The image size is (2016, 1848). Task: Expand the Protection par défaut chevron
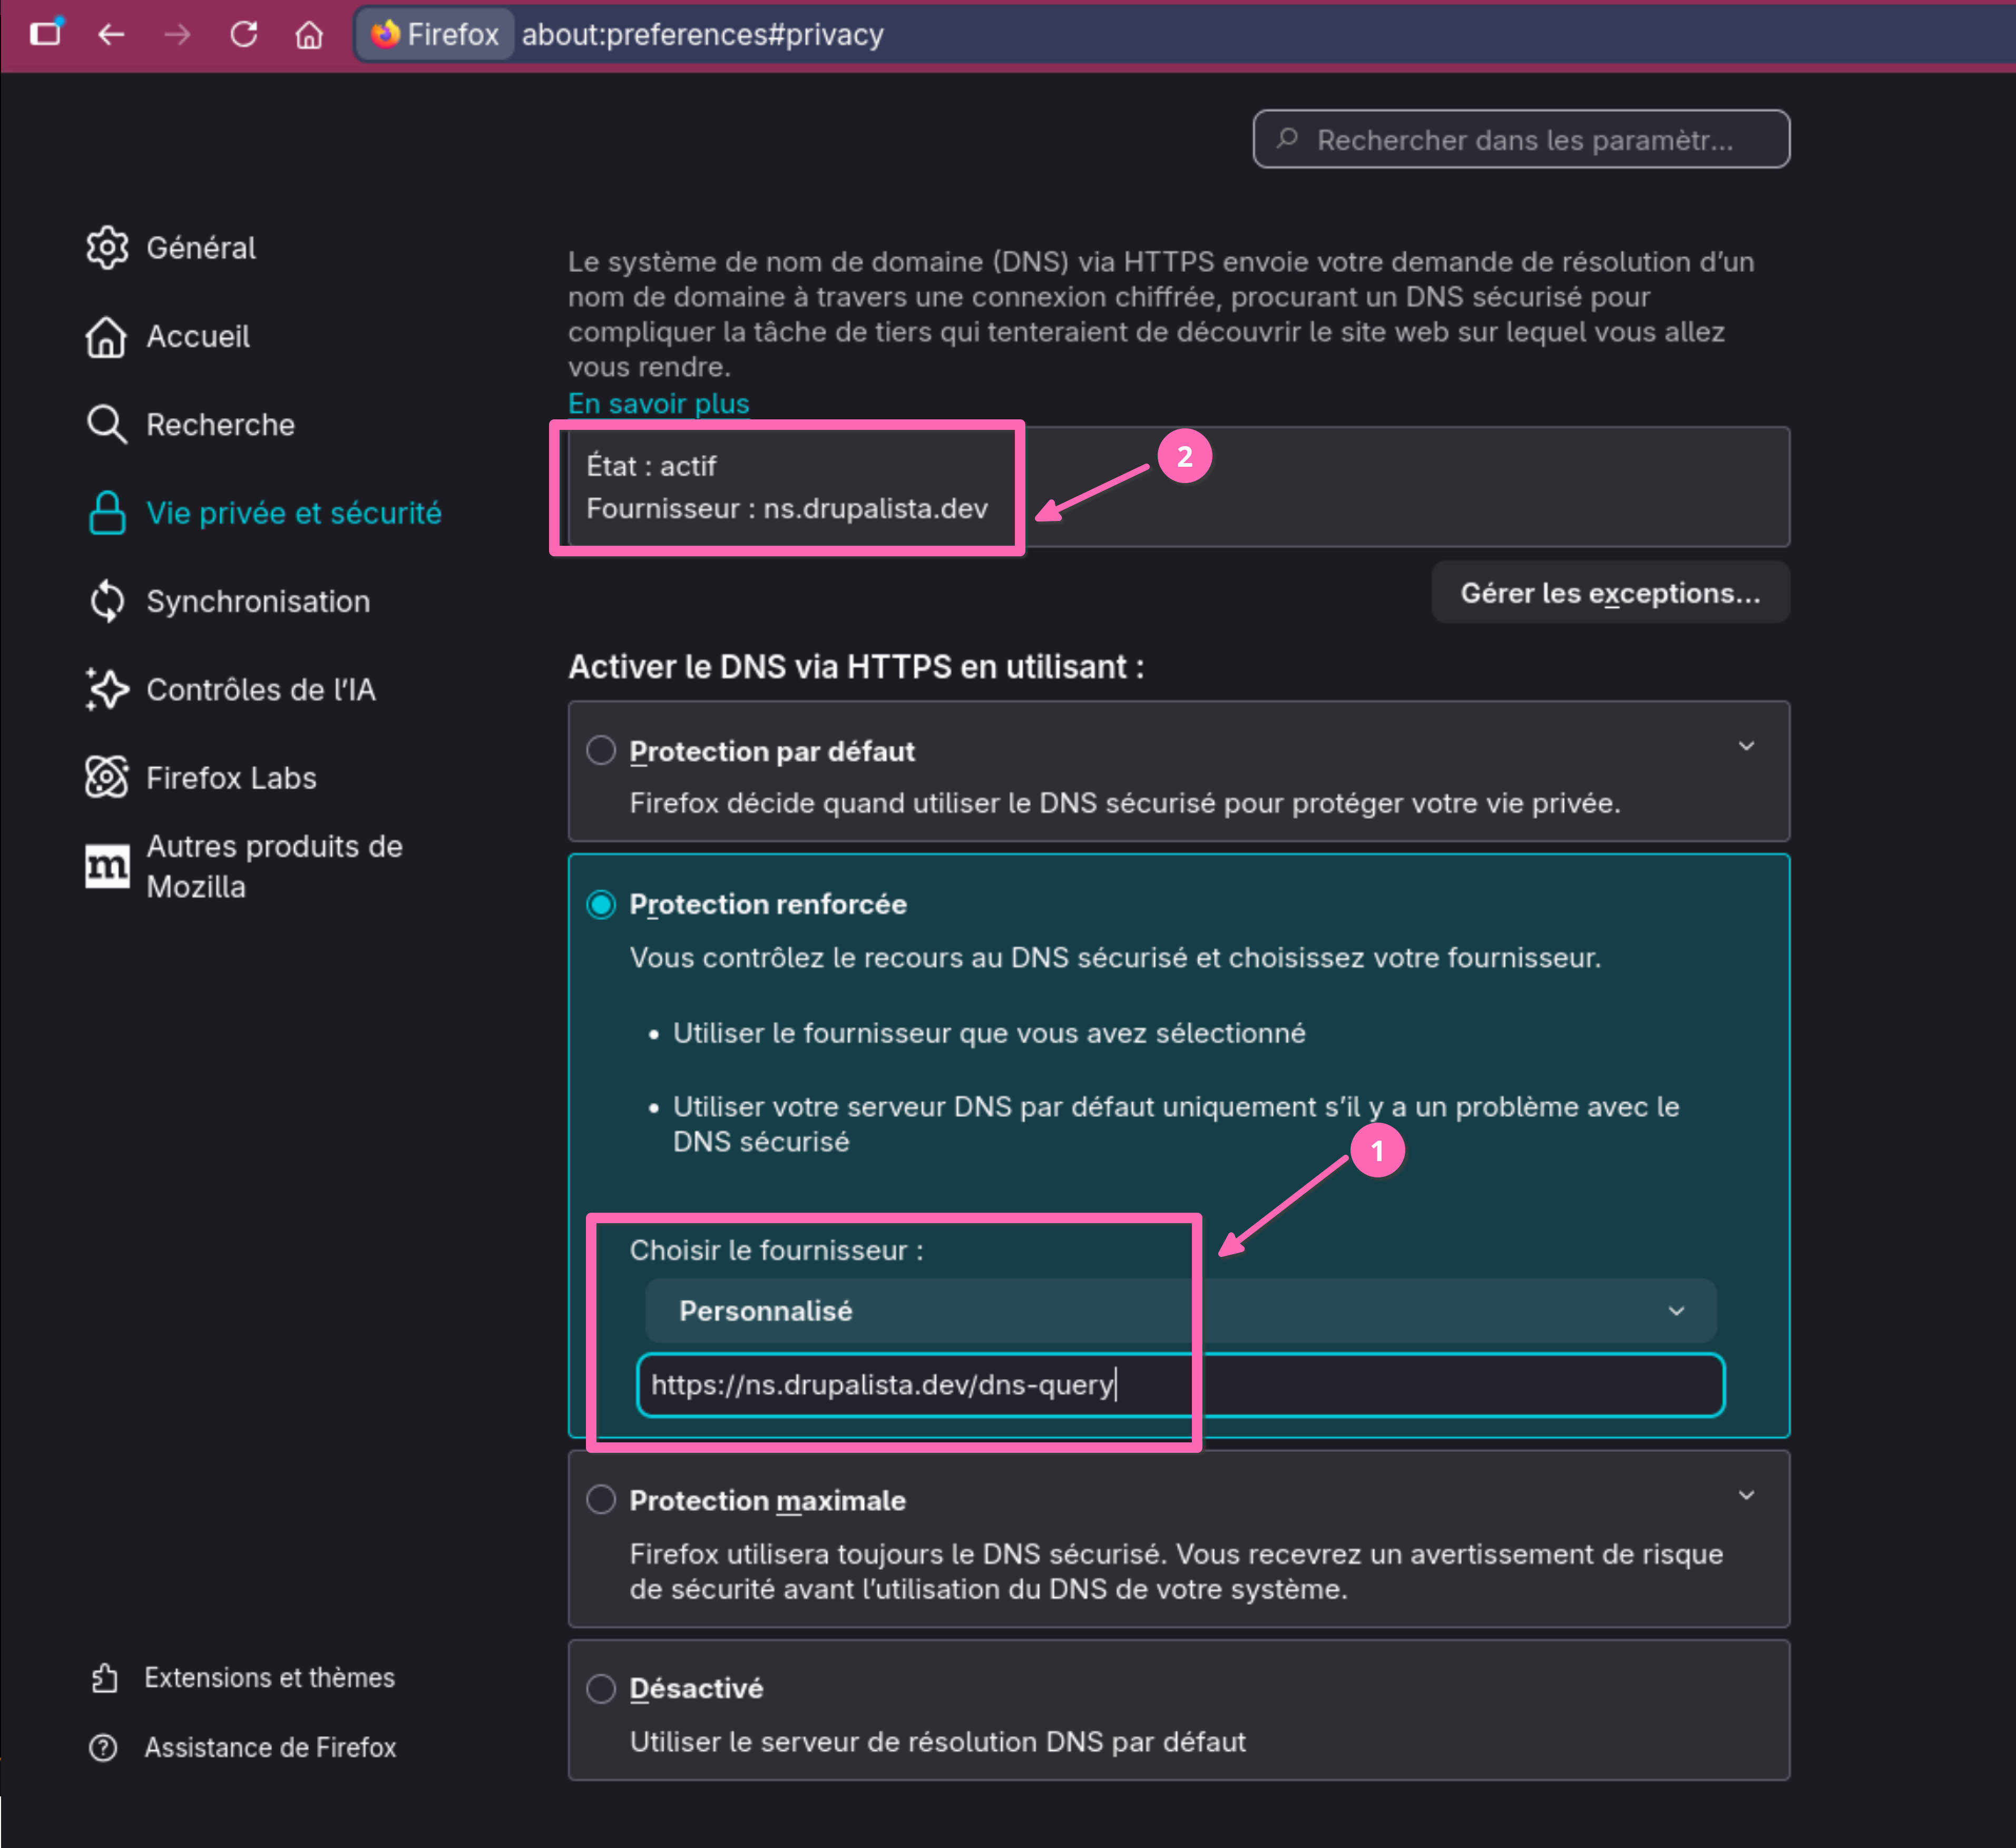(x=1746, y=746)
